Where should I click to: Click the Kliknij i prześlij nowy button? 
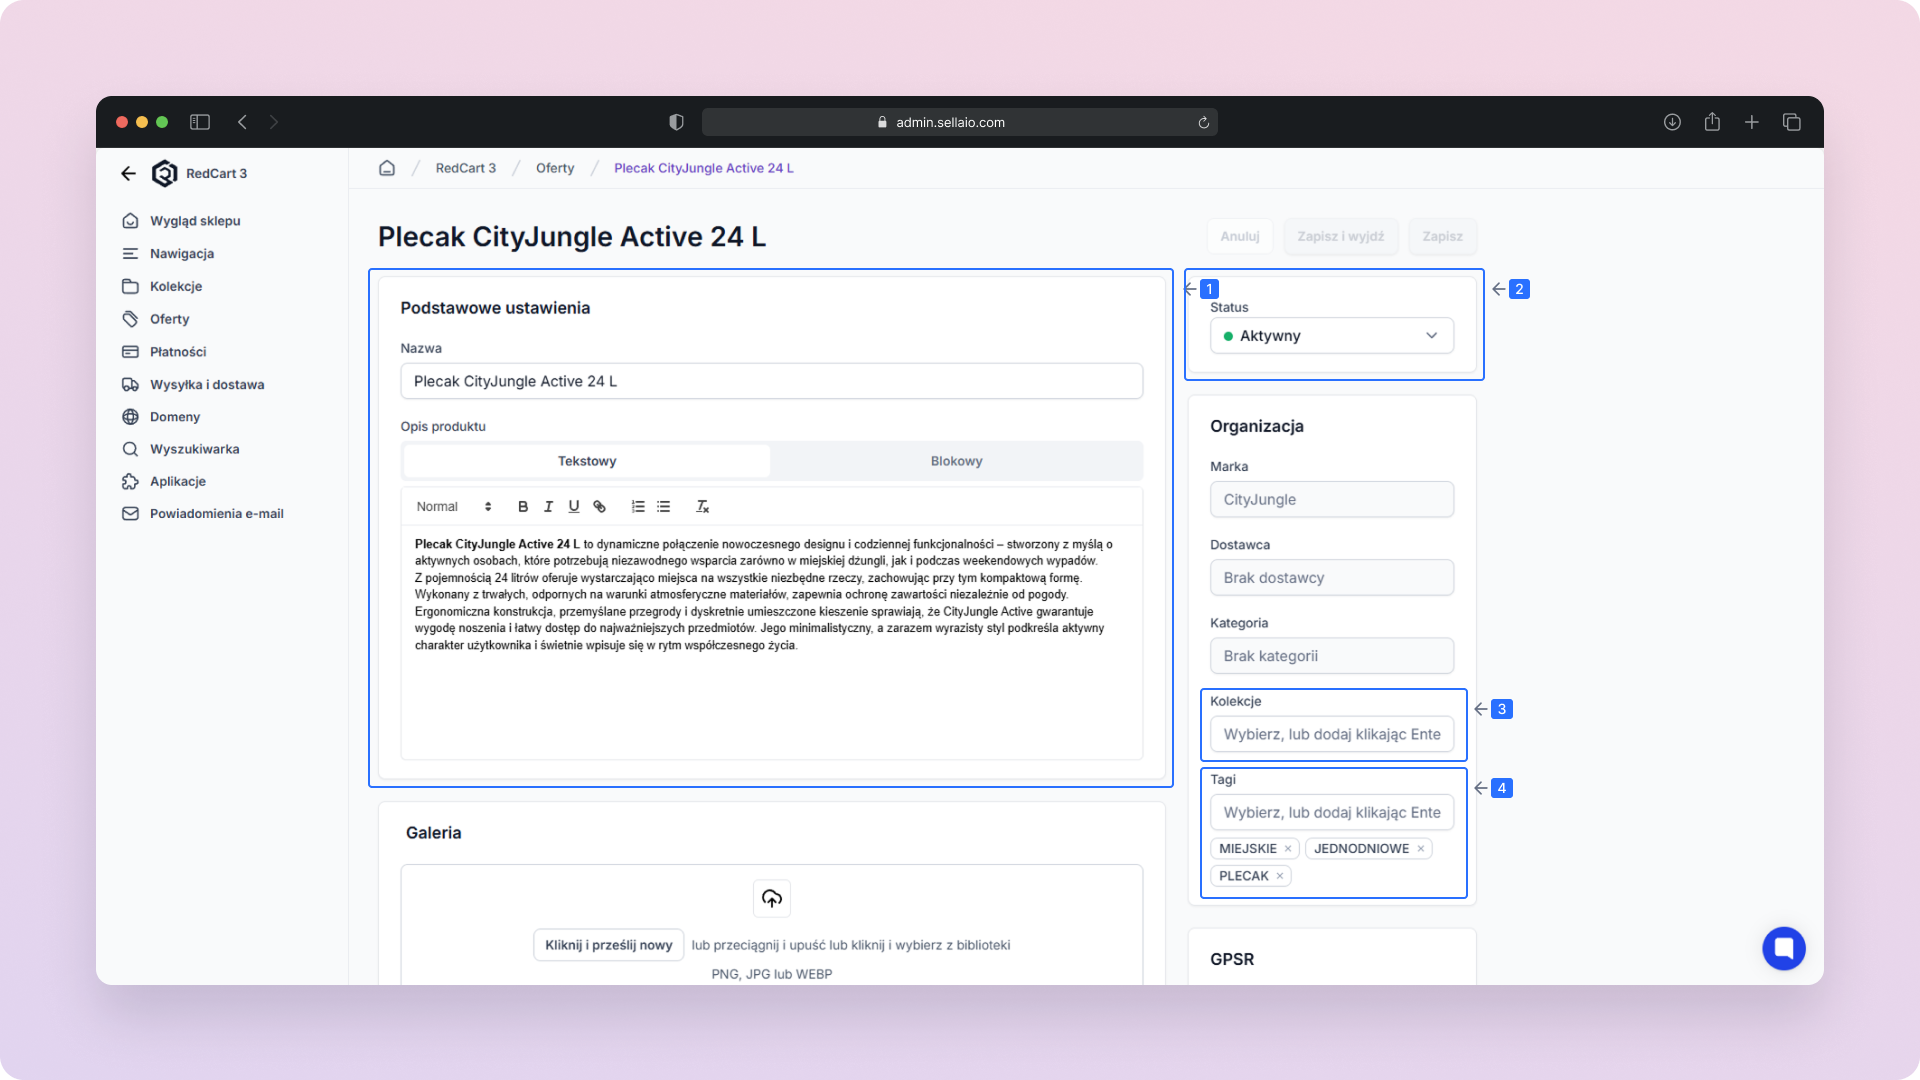pyautogui.click(x=608, y=945)
